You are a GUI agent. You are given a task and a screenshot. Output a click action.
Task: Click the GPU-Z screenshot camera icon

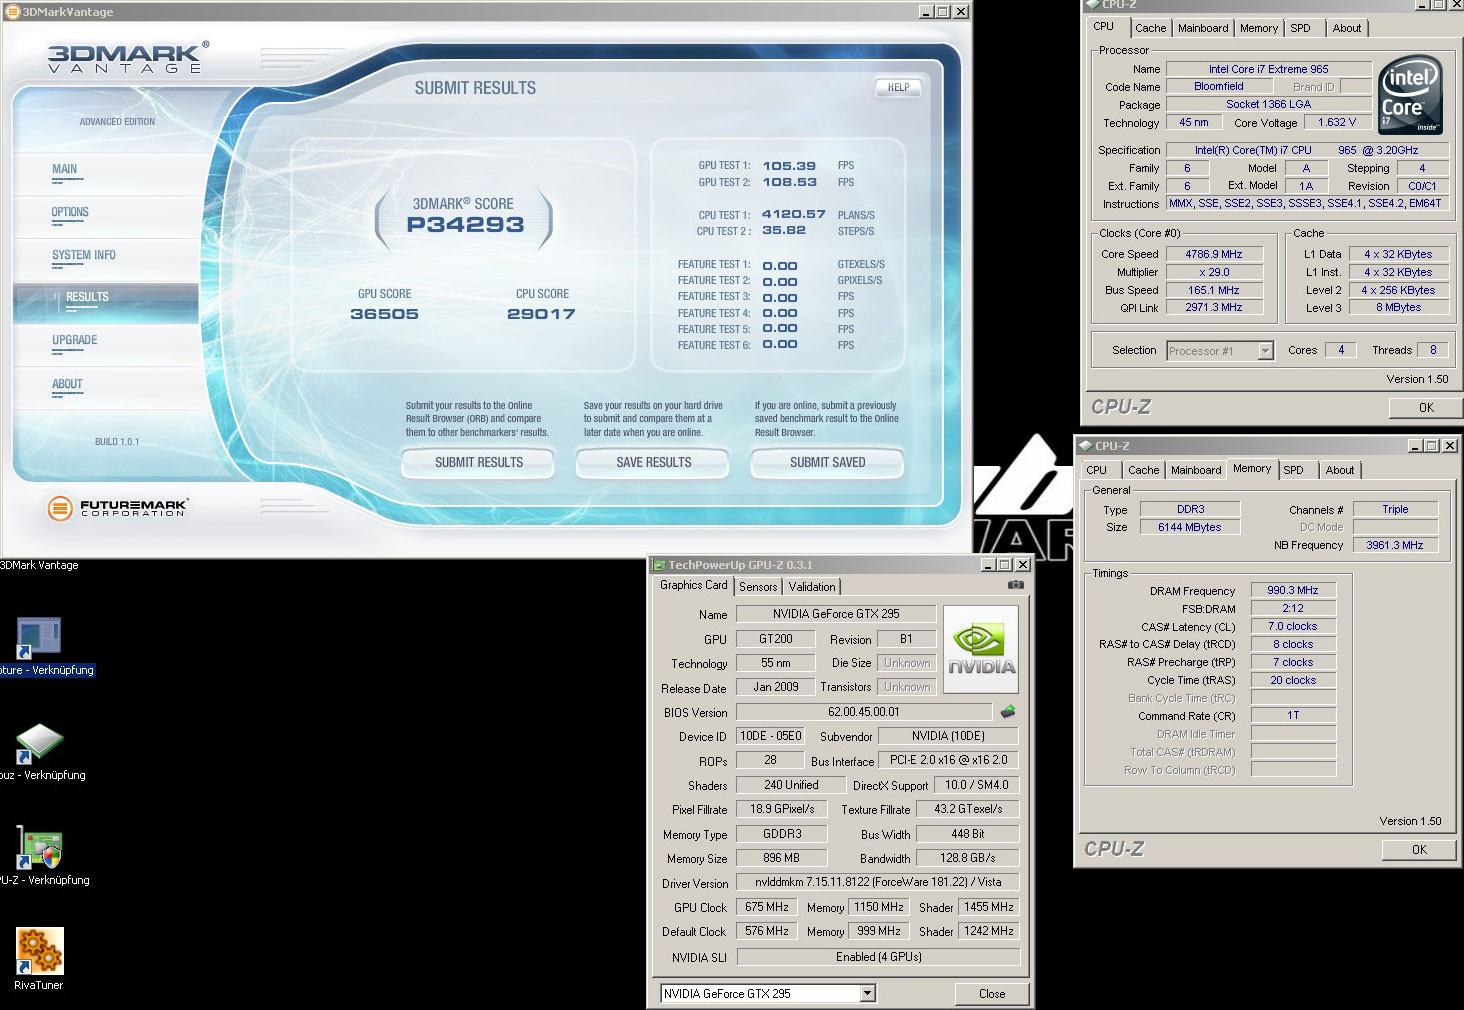coord(1016,585)
